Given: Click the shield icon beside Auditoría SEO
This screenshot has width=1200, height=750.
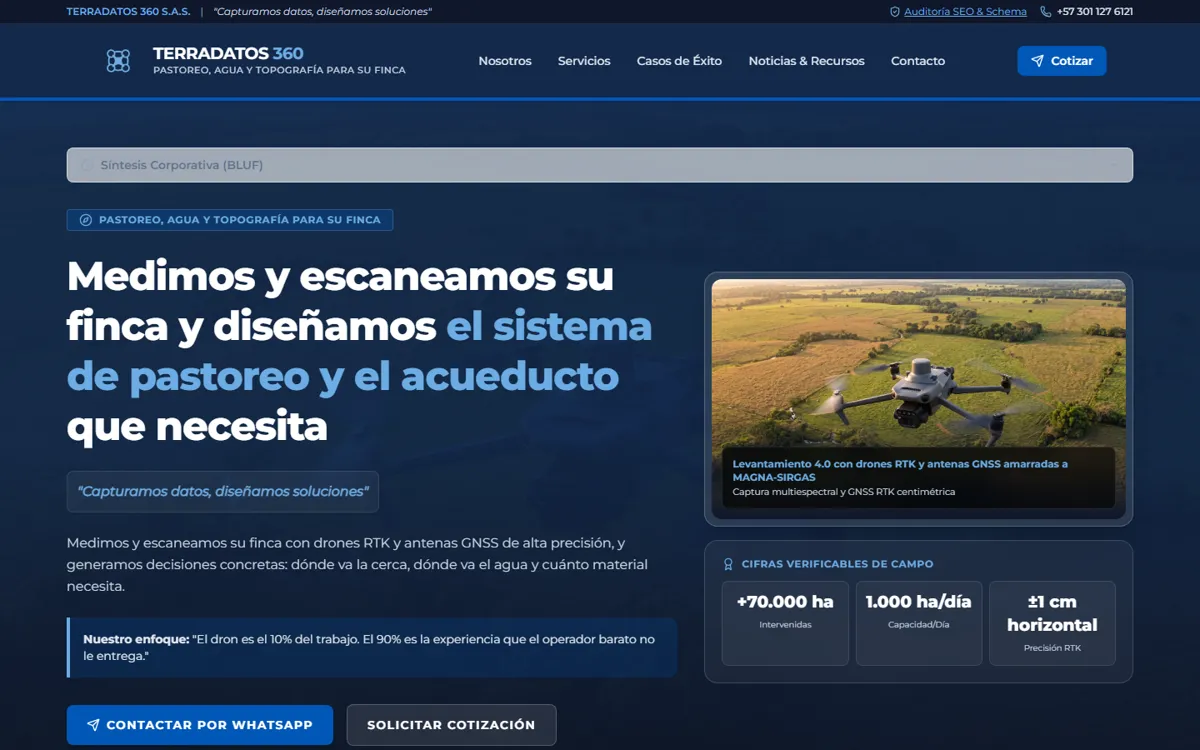Looking at the screenshot, I should pyautogui.click(x=895, y=12).
